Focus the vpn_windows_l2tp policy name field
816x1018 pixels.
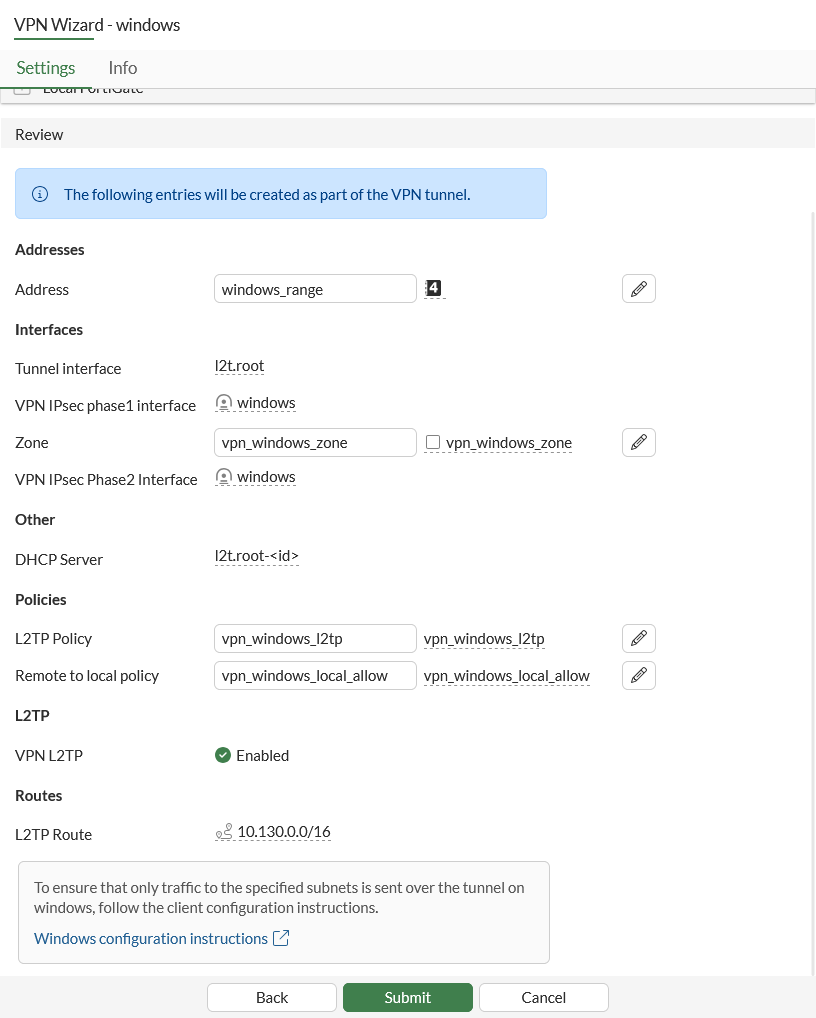pyautogui.click(x=315, y=638)
